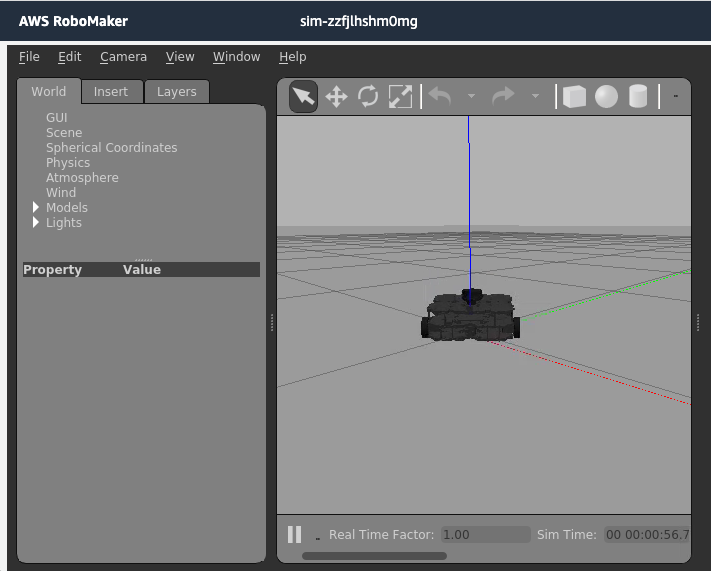The width and height of the screenshot is (711, 571).
Task: Select Atmosphere in the world tree
Action: (x=82, y=177)
